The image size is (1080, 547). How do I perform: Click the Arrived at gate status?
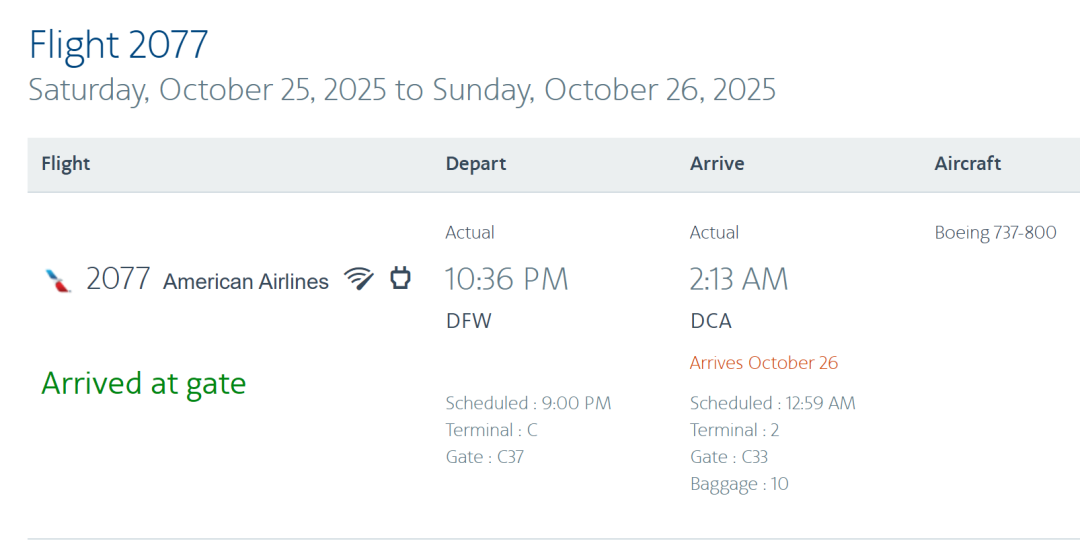[143, 383]
